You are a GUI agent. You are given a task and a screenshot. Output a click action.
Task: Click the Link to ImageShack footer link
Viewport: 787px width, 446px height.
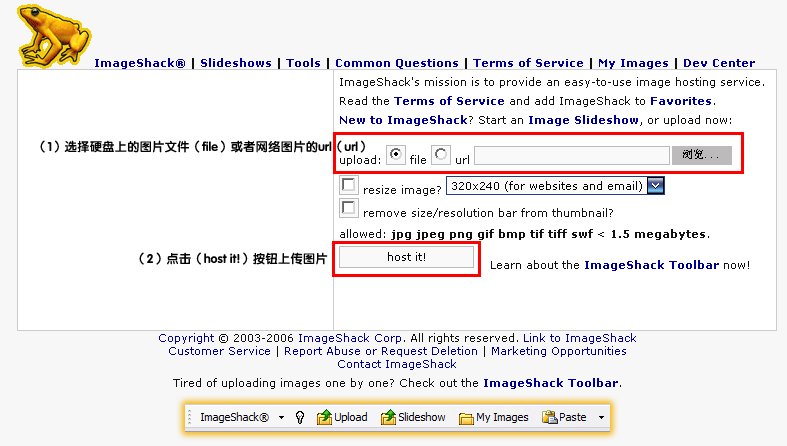(580, 338)
